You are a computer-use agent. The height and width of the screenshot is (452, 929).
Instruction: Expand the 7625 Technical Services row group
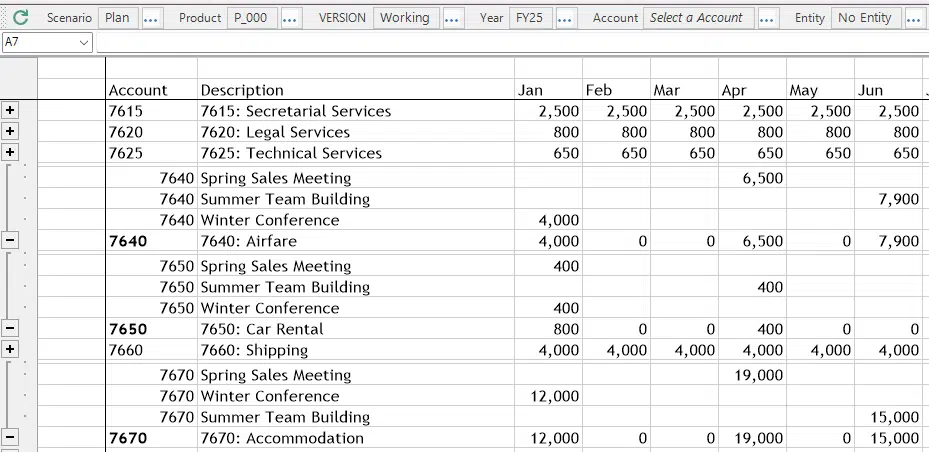[10, 153]
